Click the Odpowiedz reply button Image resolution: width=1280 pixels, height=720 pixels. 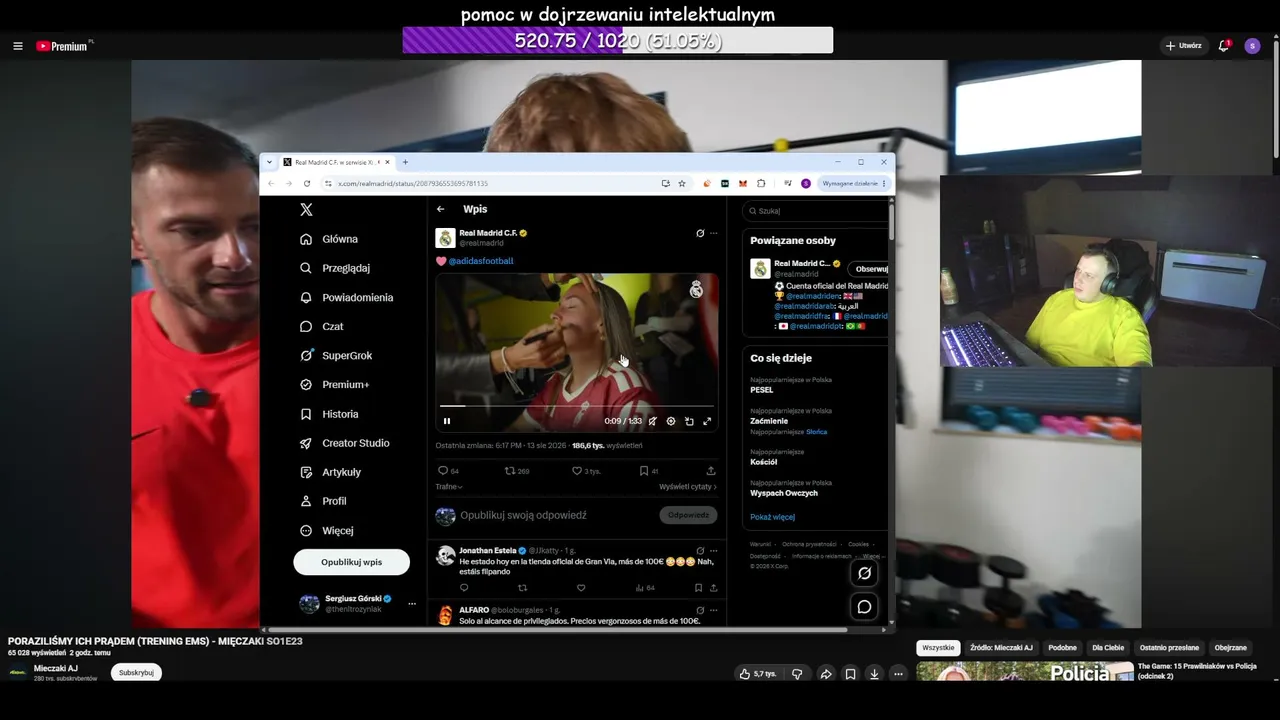tap(688, 515)
